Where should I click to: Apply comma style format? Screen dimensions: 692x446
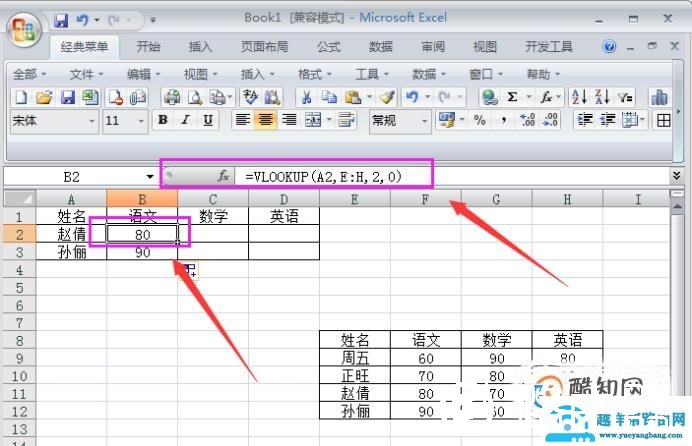click(x=503, y=120)
